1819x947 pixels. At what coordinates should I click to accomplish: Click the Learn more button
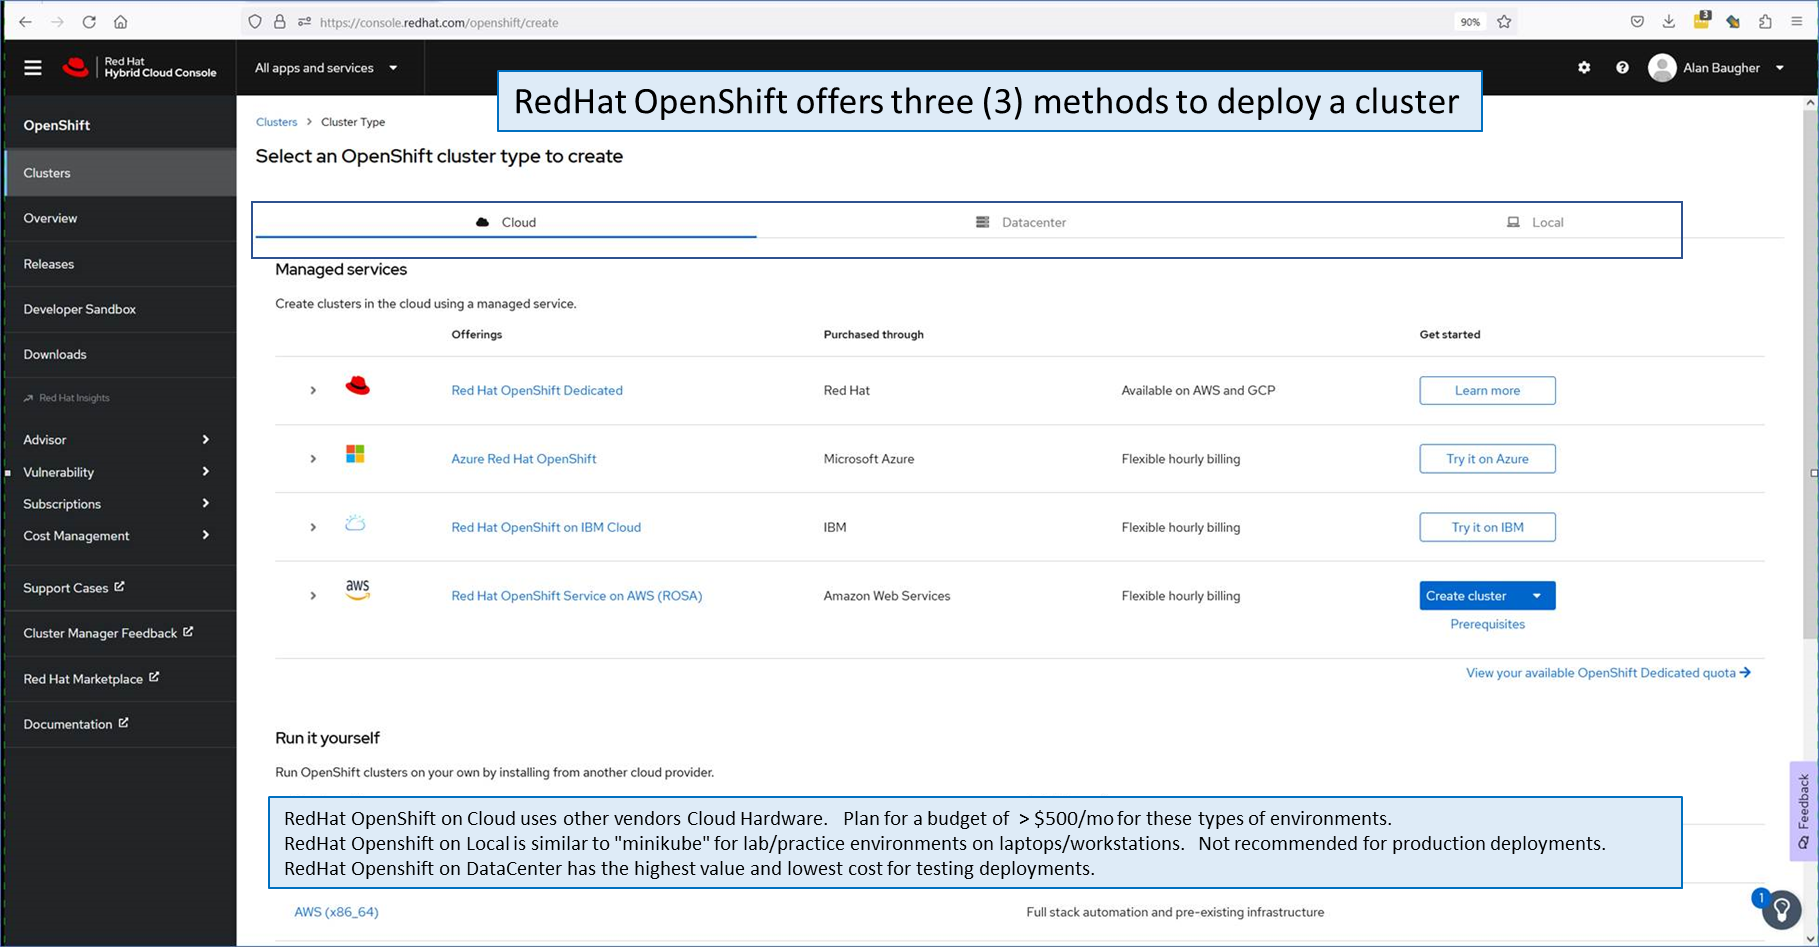(1487, 391)
